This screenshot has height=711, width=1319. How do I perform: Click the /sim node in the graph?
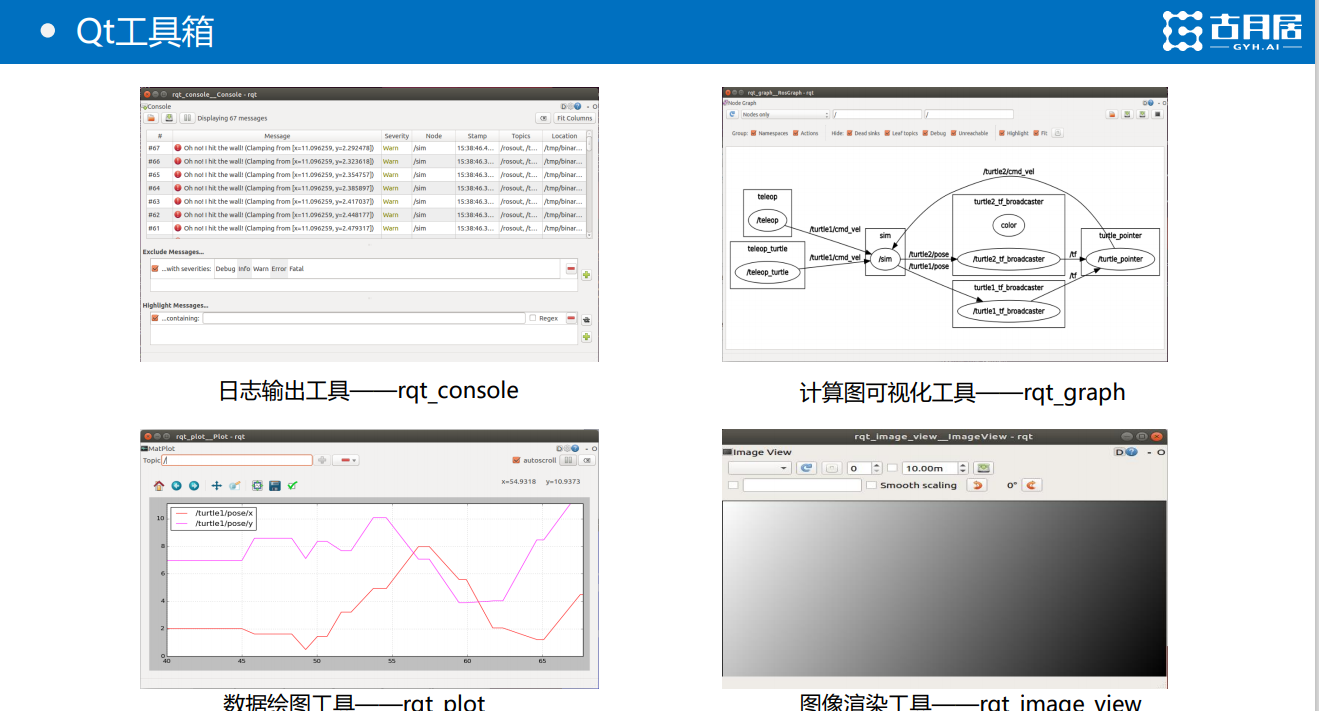pos(884,259)
